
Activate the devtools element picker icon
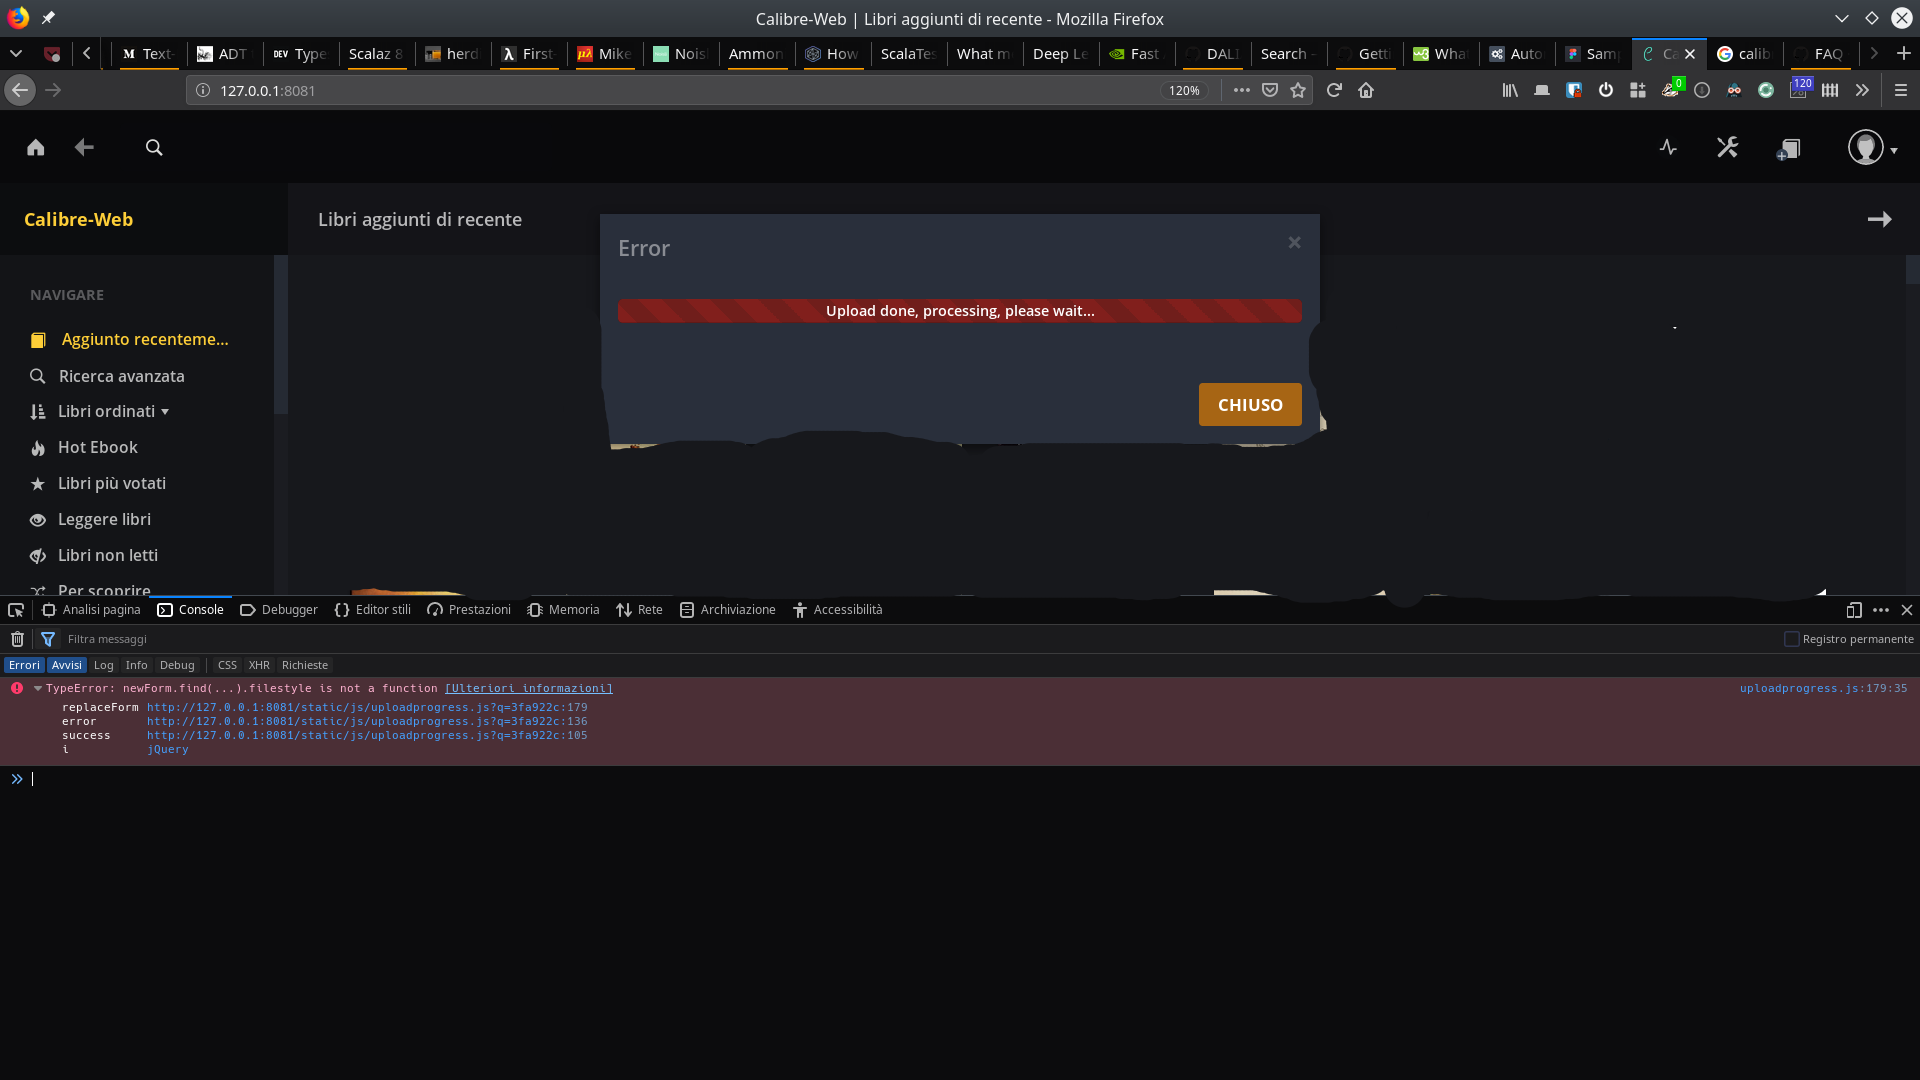[x=16, y=610]
